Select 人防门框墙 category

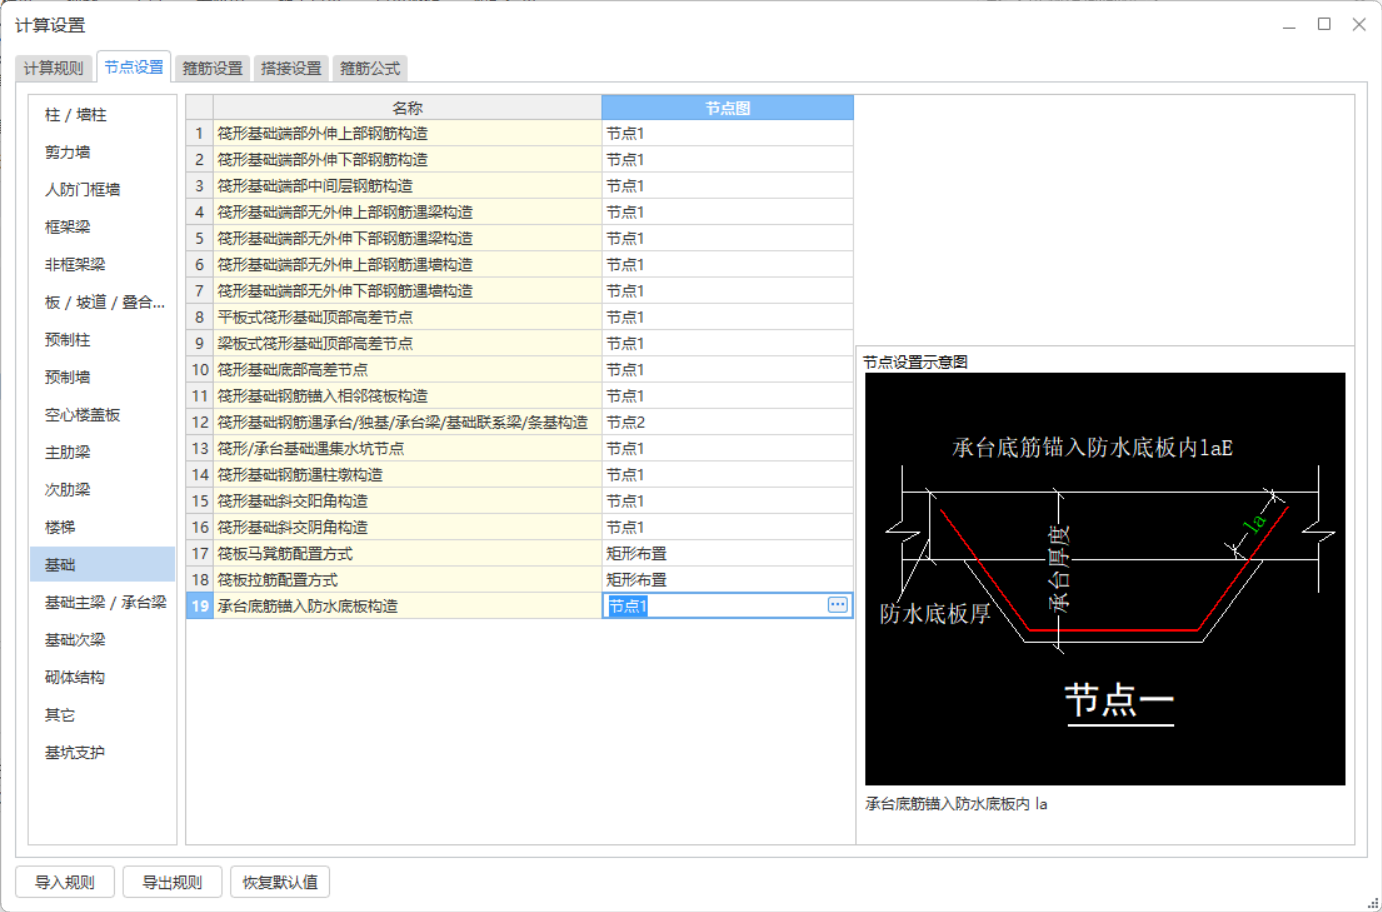pos(102,189)
